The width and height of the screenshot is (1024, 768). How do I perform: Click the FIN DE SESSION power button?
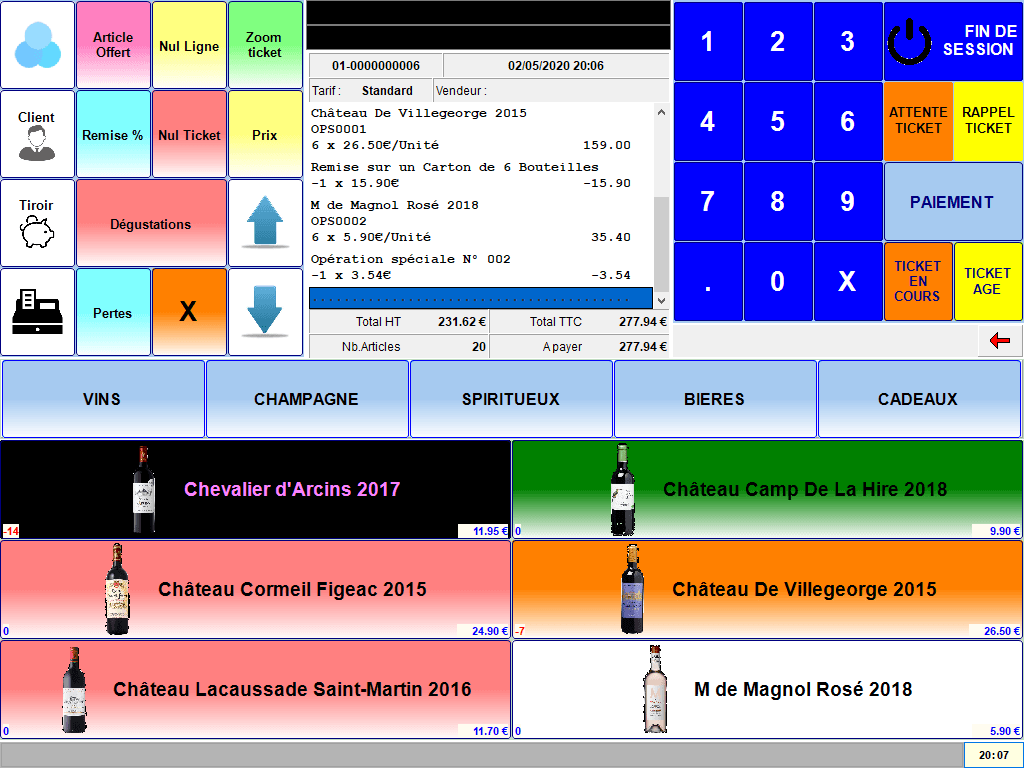point(953,41)
